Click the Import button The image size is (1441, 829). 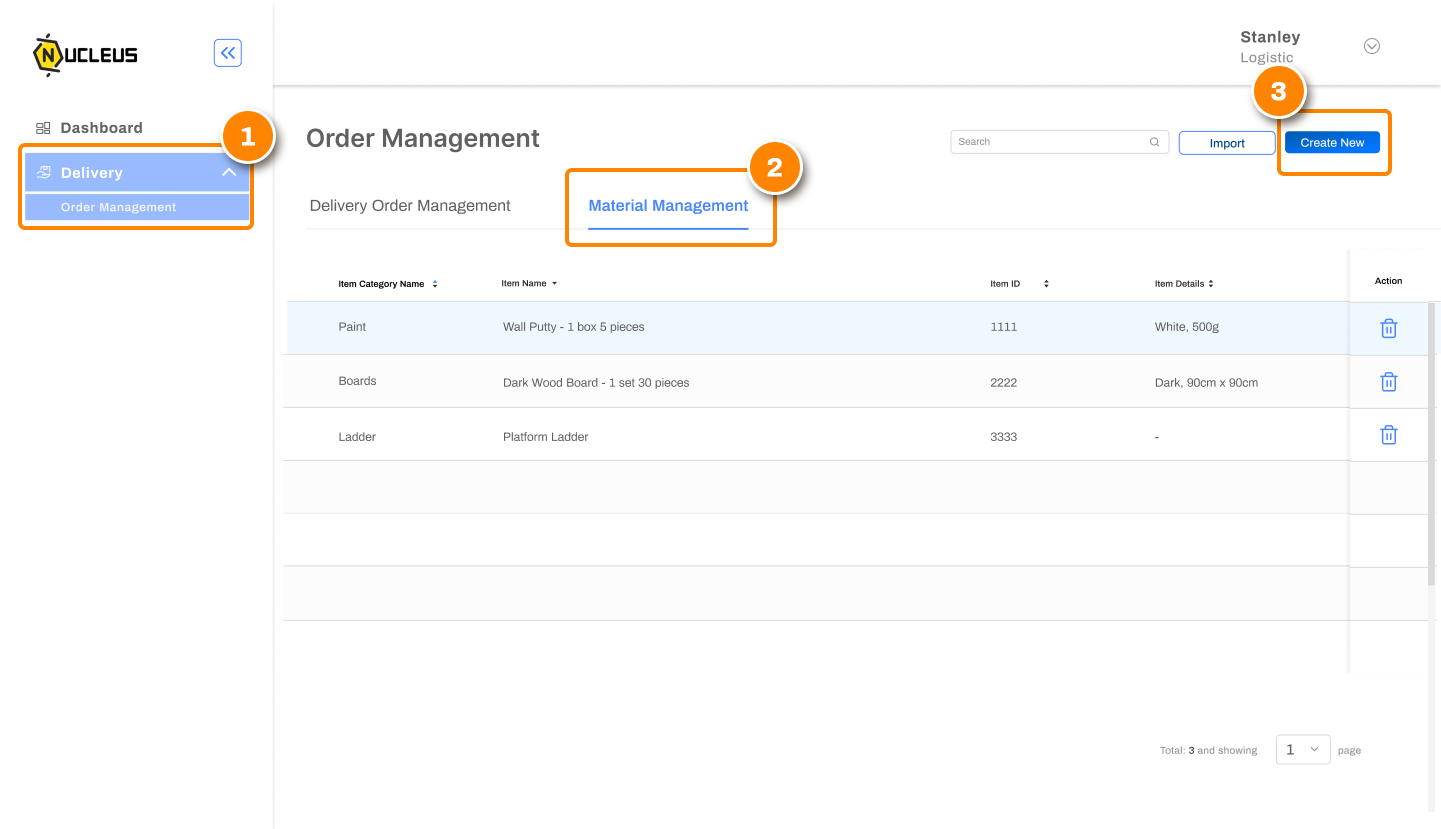tap(1227, 143)
